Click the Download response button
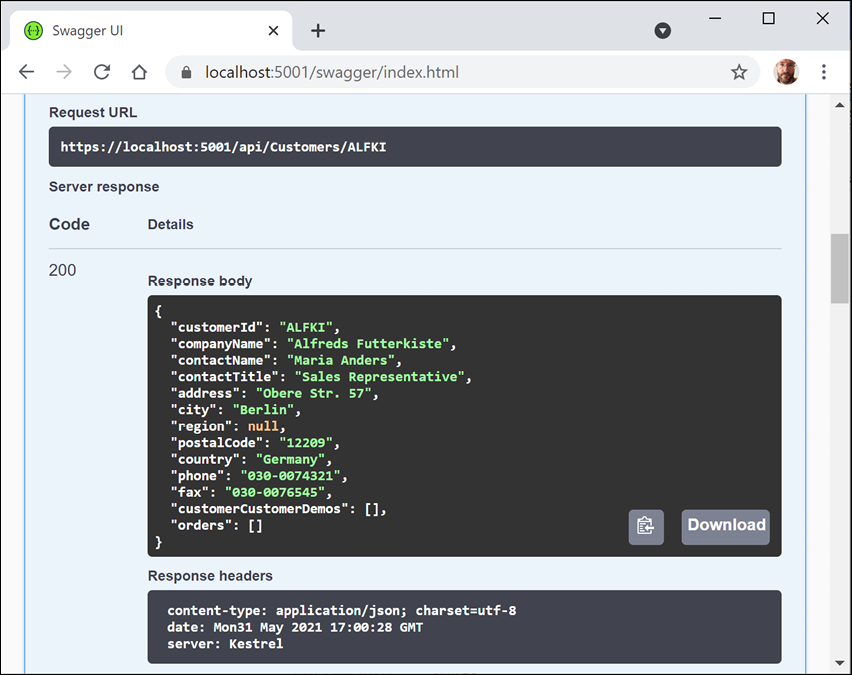 [x=726, y=527]
